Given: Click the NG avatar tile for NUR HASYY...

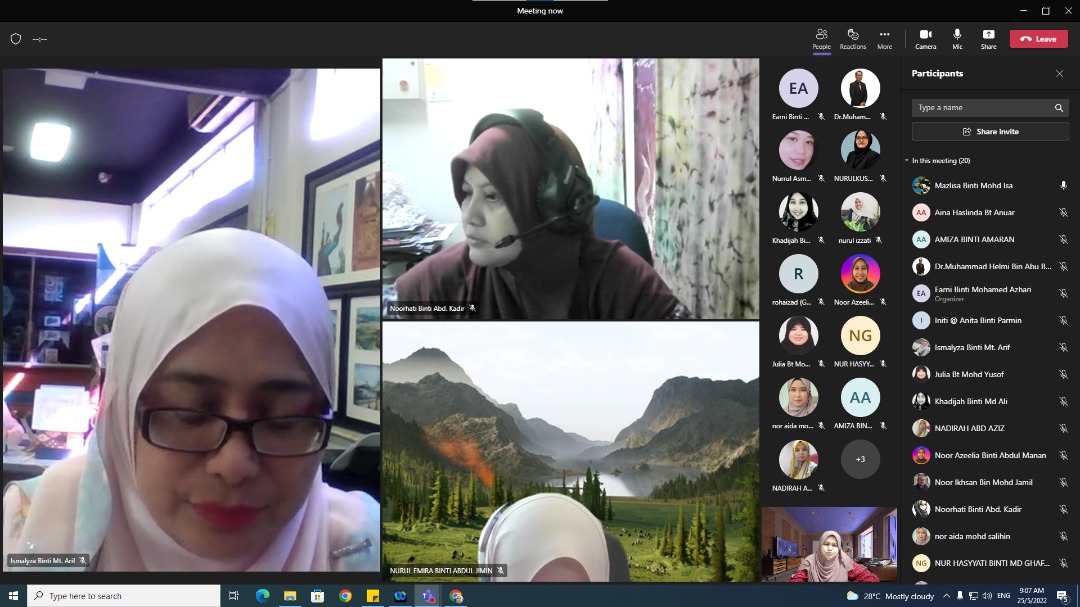Looking at the screenshot, I should click(x=860, y=336).
